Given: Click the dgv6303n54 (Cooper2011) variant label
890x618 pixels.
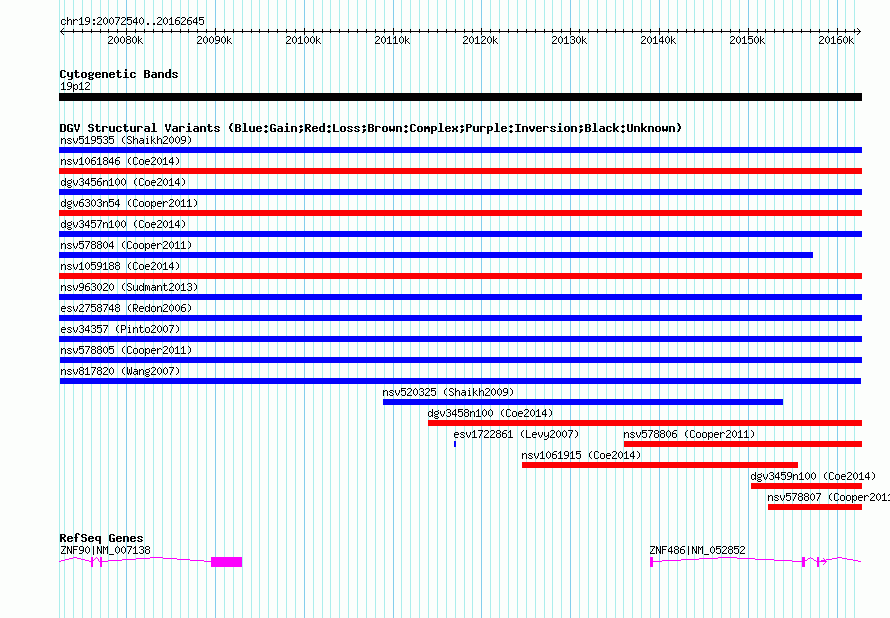Looking at the screenshot, I should [x=129, y=203].
